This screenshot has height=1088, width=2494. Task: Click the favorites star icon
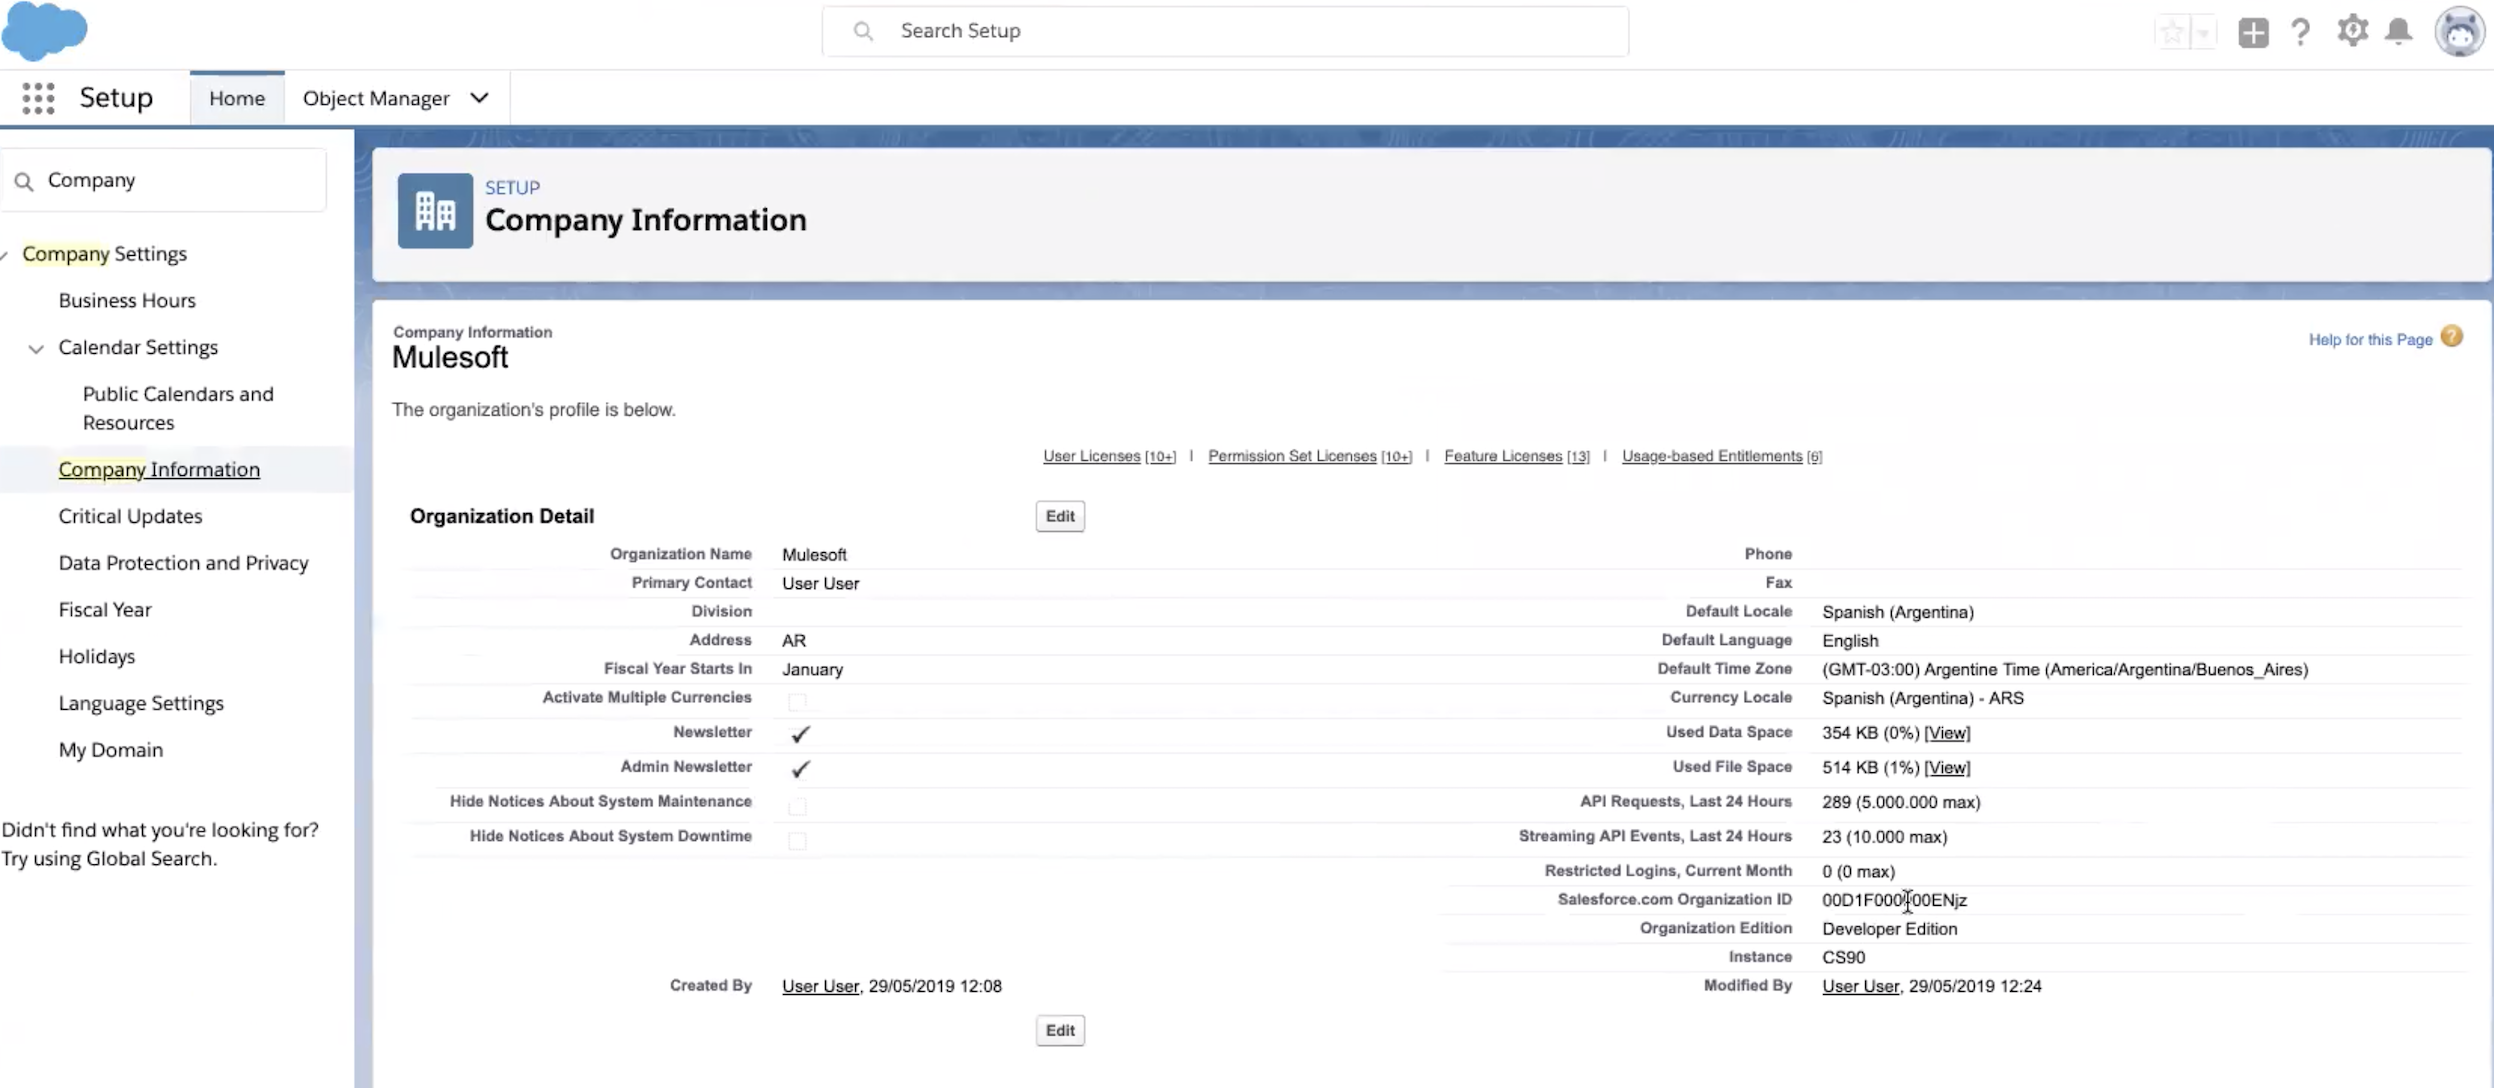[2174, 31]
